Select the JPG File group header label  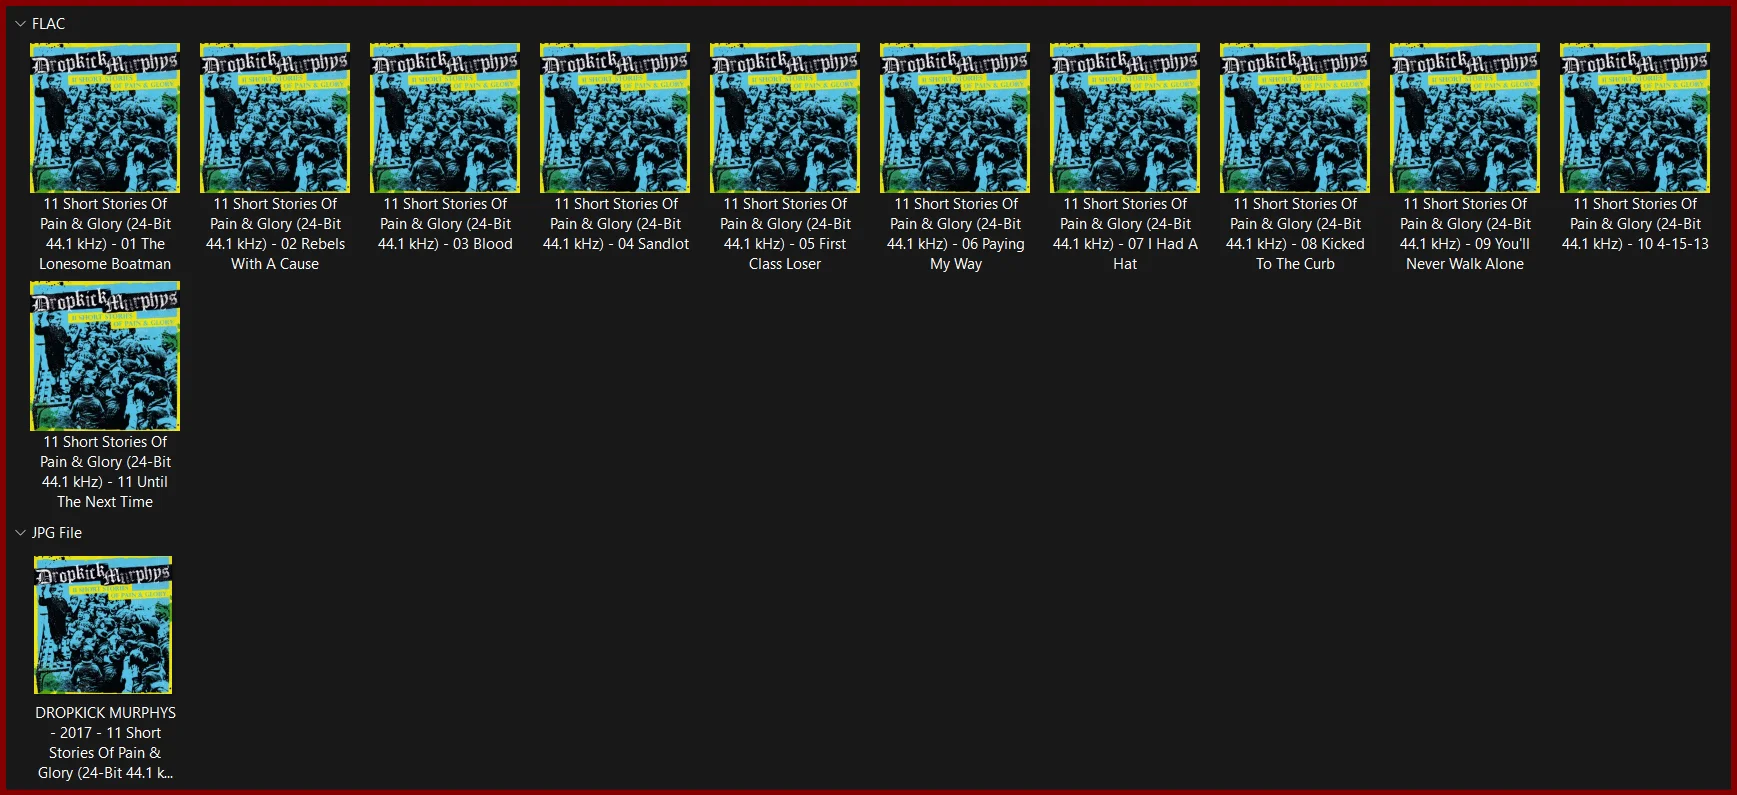[x=57, y=533]
